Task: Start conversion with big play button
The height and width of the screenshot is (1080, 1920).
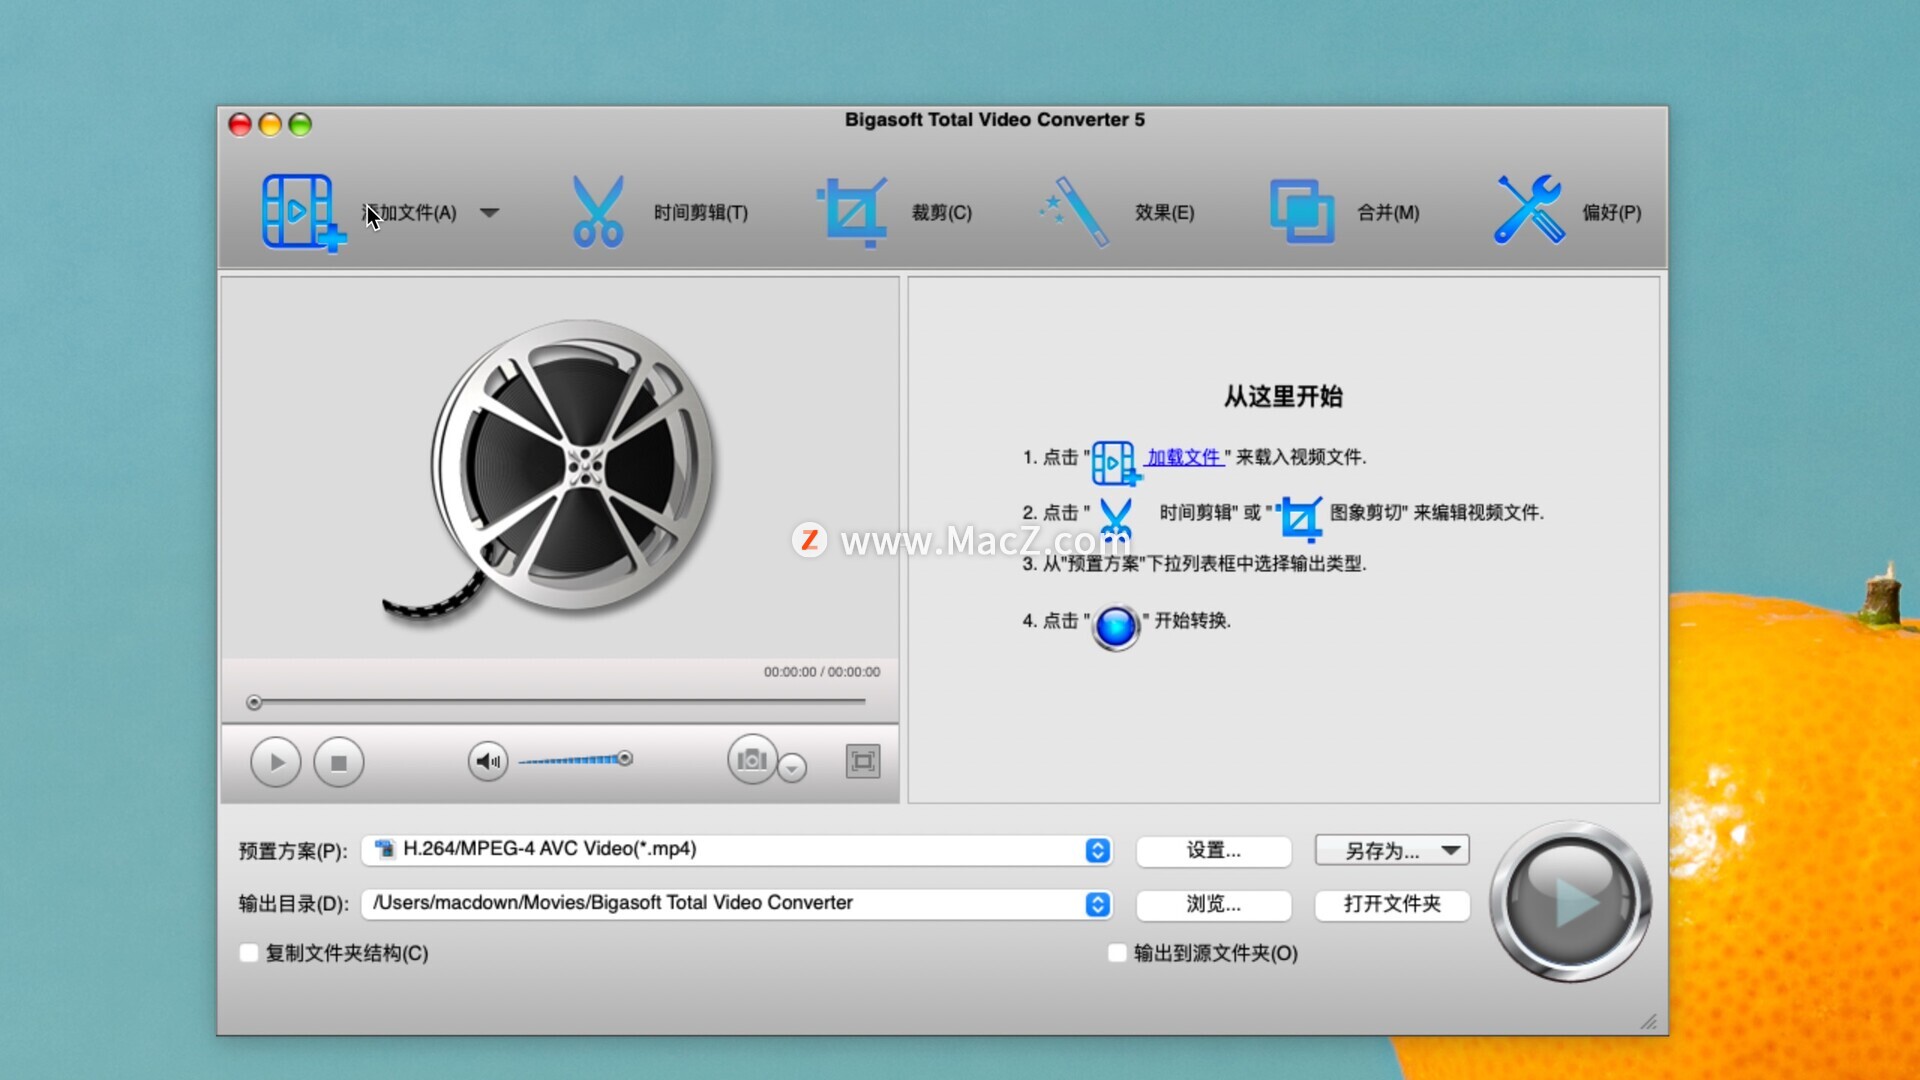Action: click(1570, 901)
